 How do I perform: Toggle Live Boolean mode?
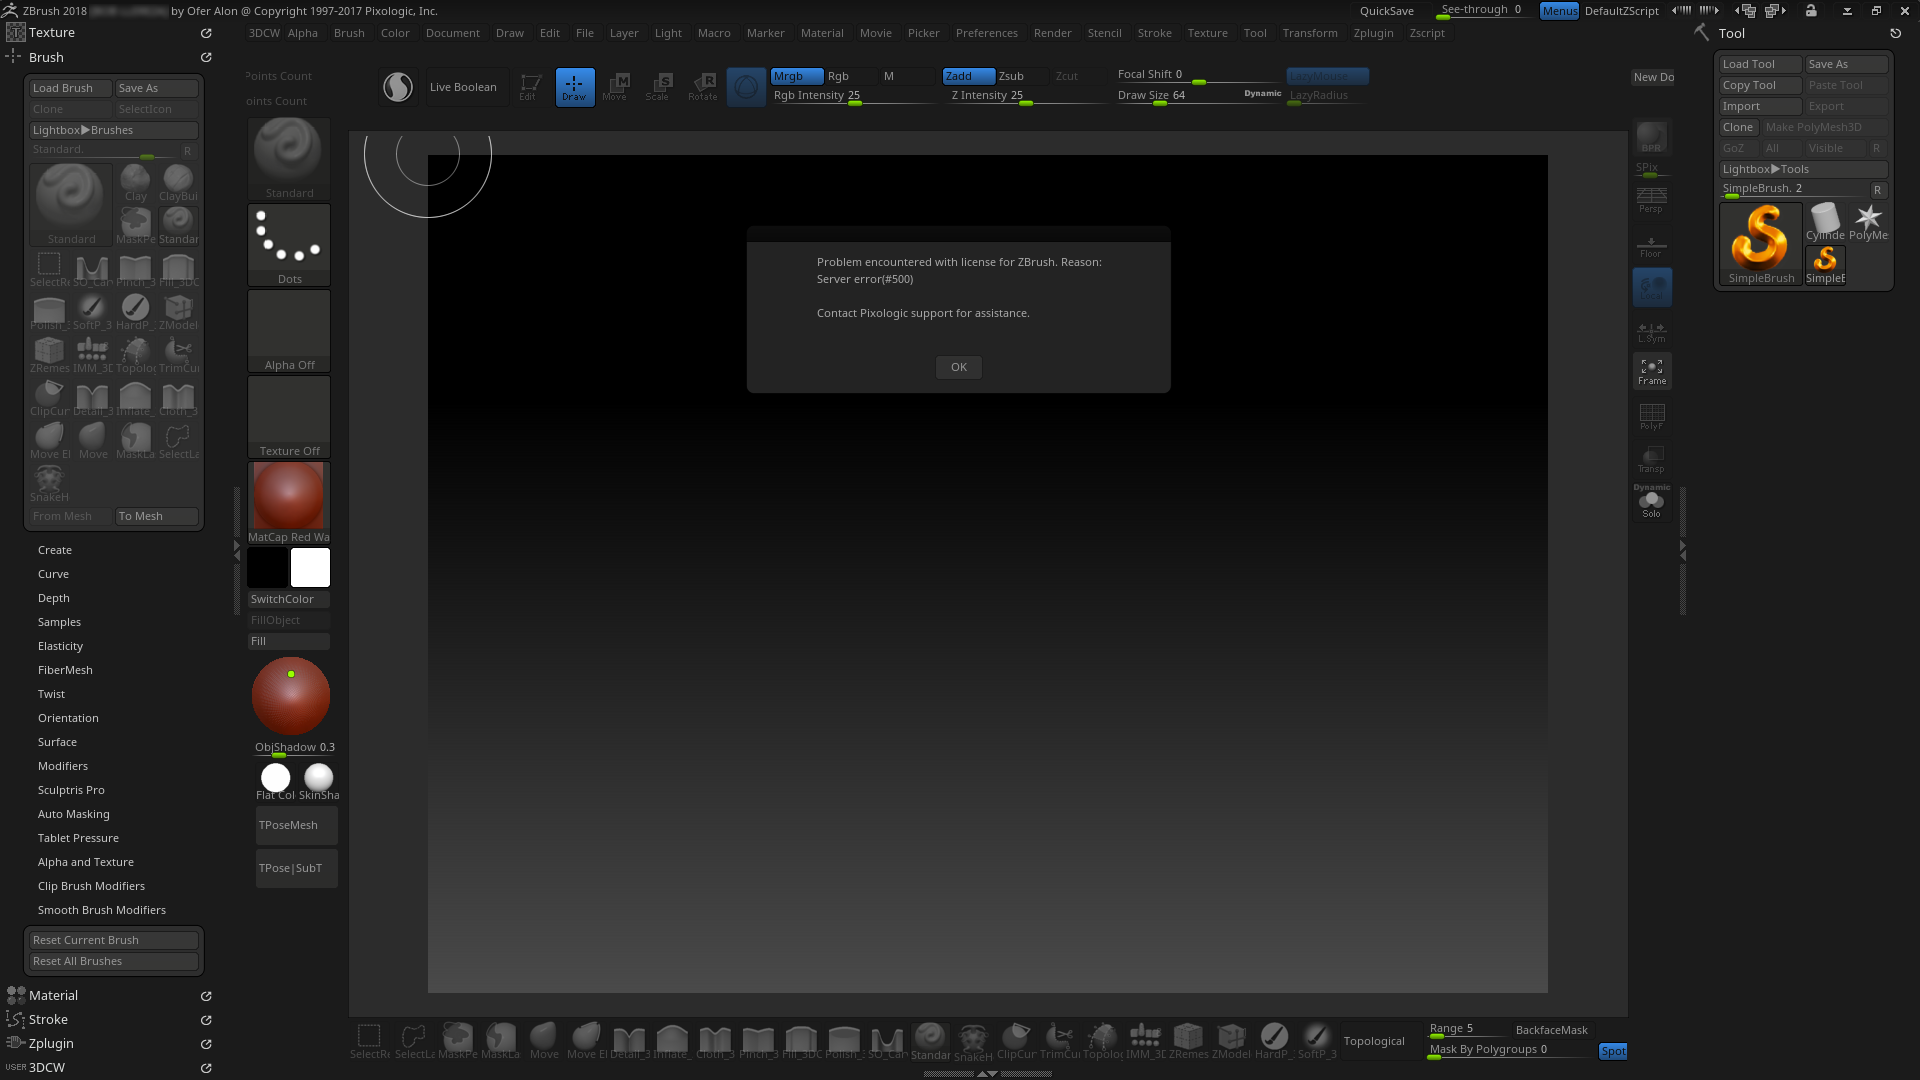(463, 87)
